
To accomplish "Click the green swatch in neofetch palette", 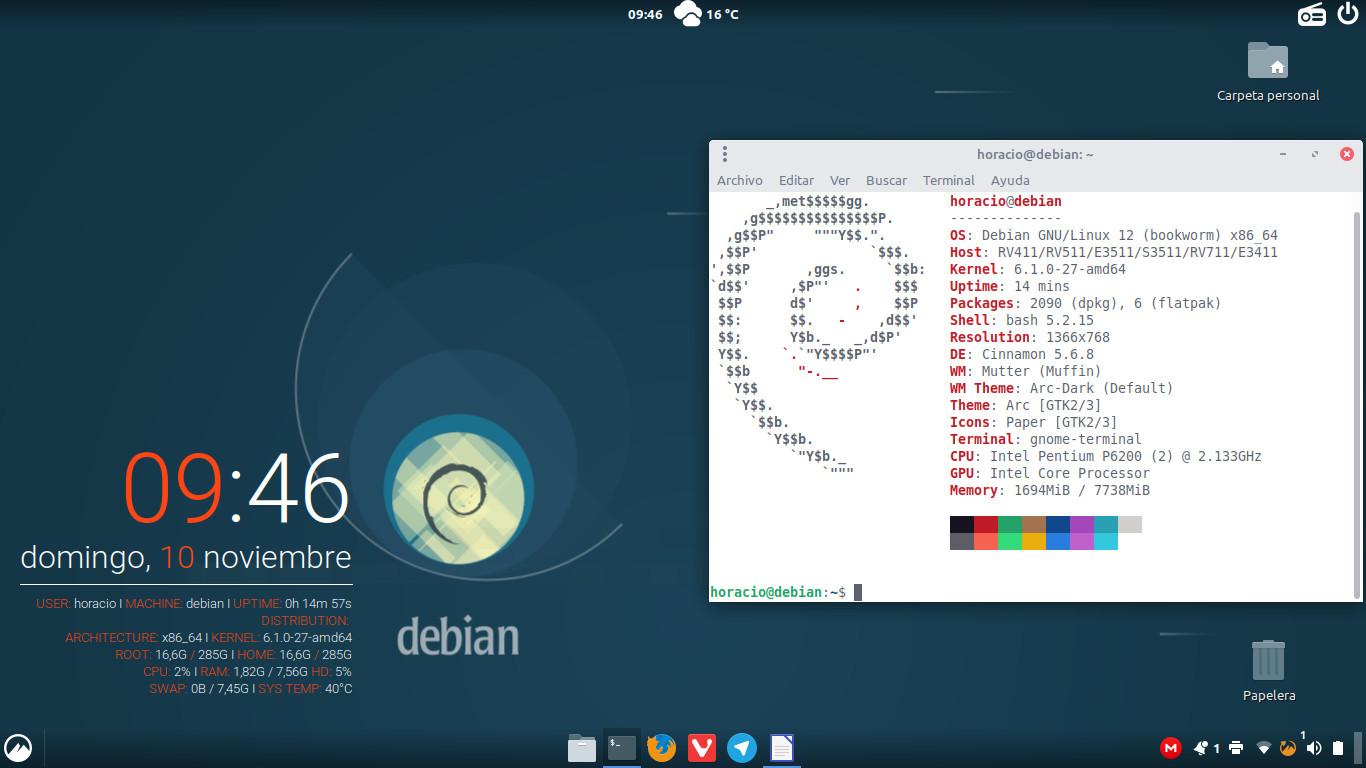I will [1010, 524].
